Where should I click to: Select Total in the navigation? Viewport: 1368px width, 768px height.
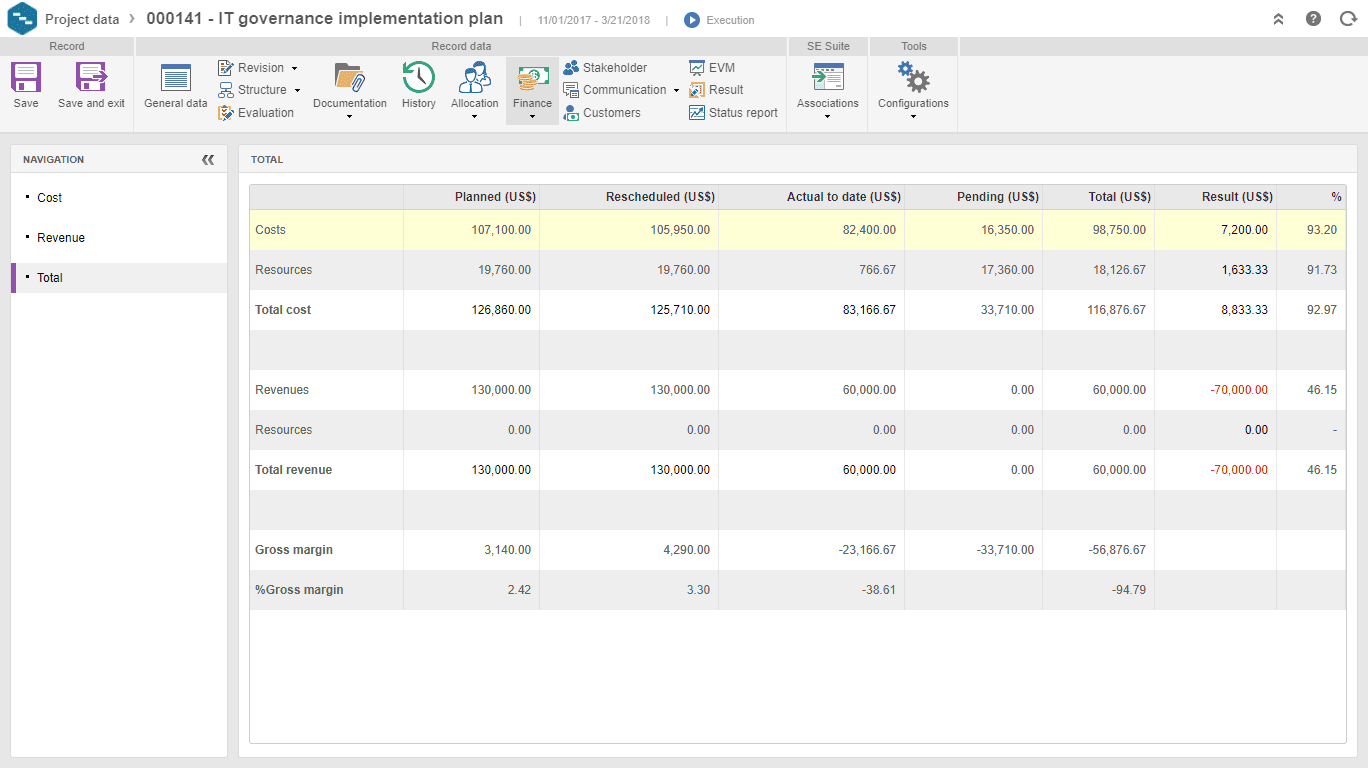click(x=119, y=278)
